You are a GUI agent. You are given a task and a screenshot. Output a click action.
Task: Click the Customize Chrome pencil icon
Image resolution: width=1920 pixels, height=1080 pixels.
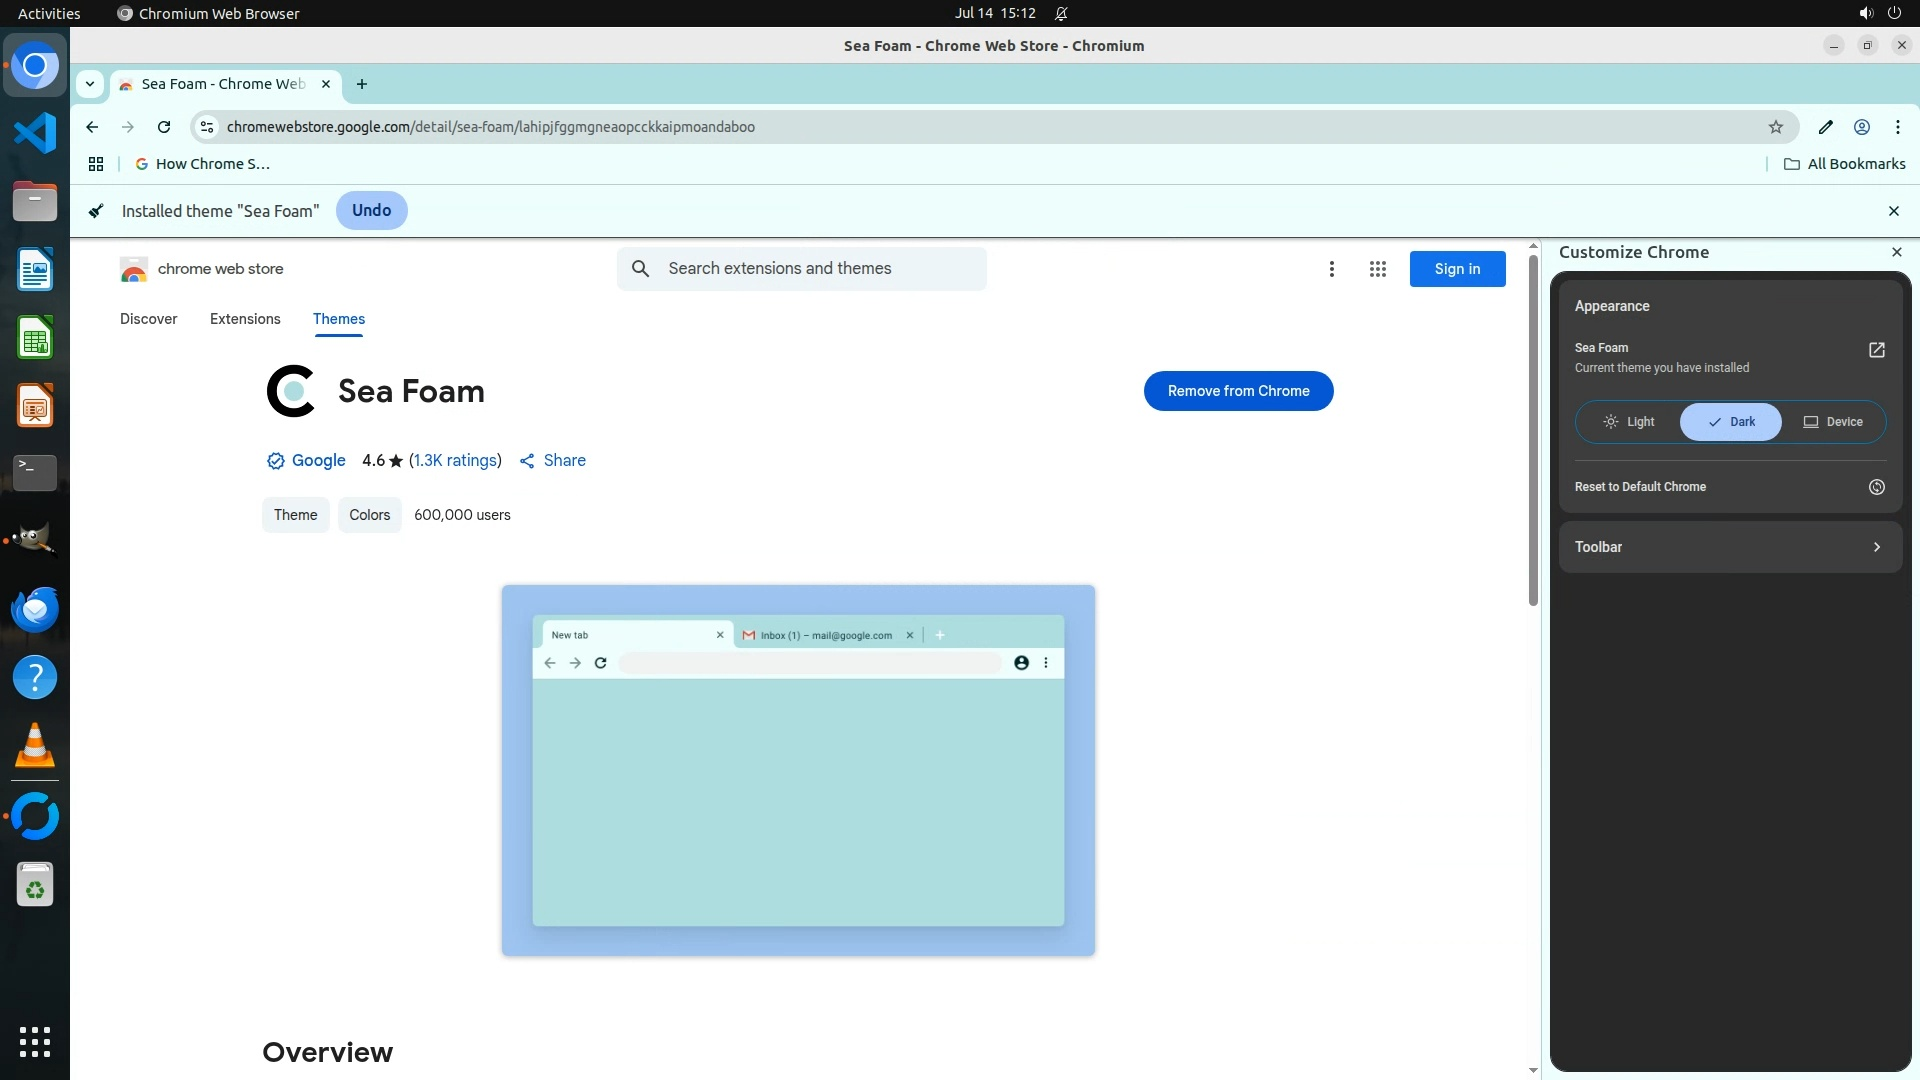[x=1825, y=127]
